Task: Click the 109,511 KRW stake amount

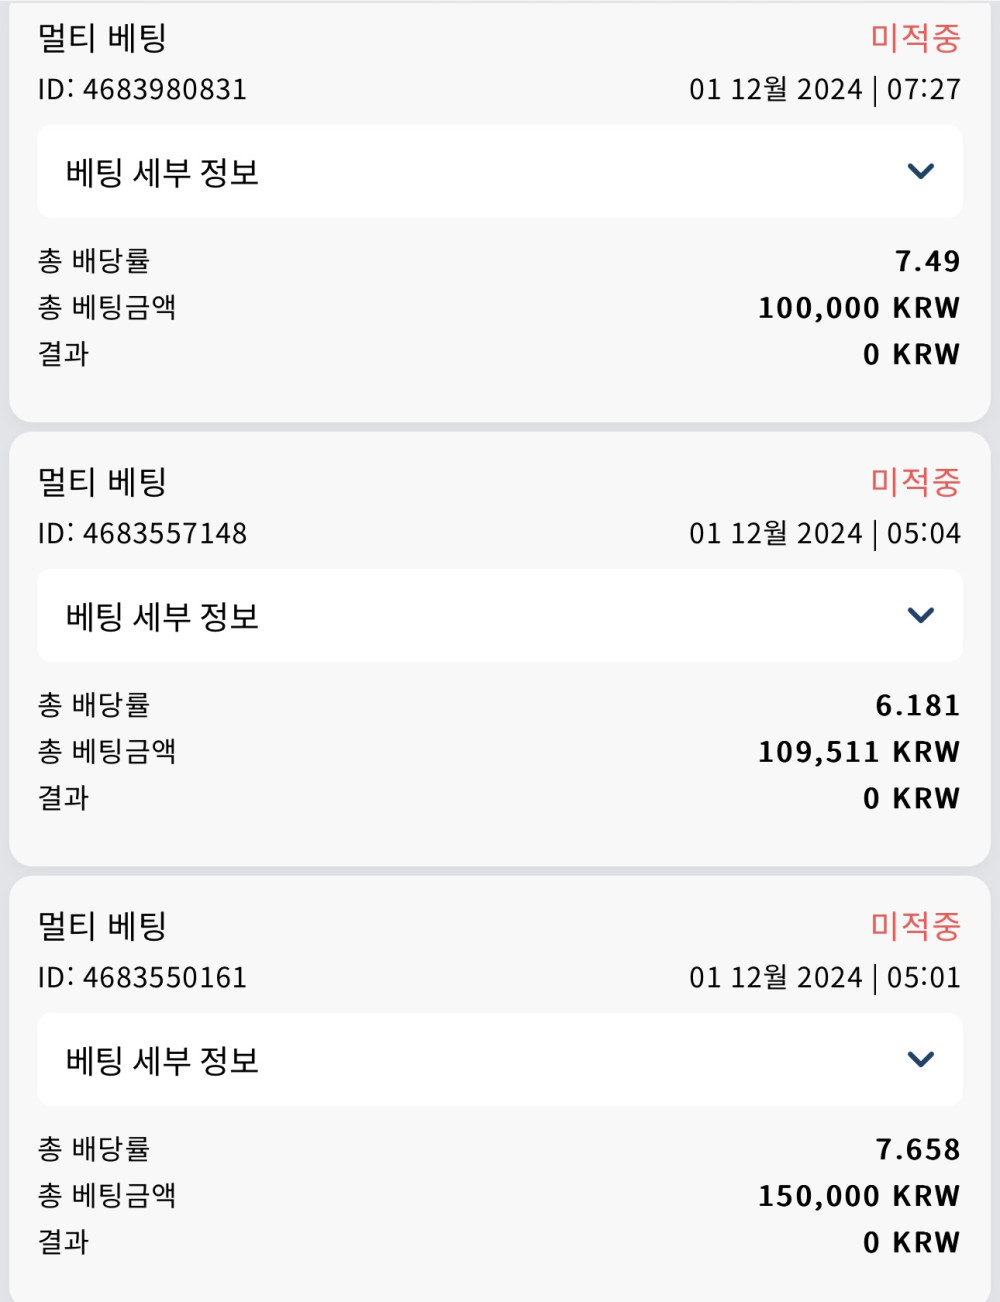Action: [x=858, y=752]
